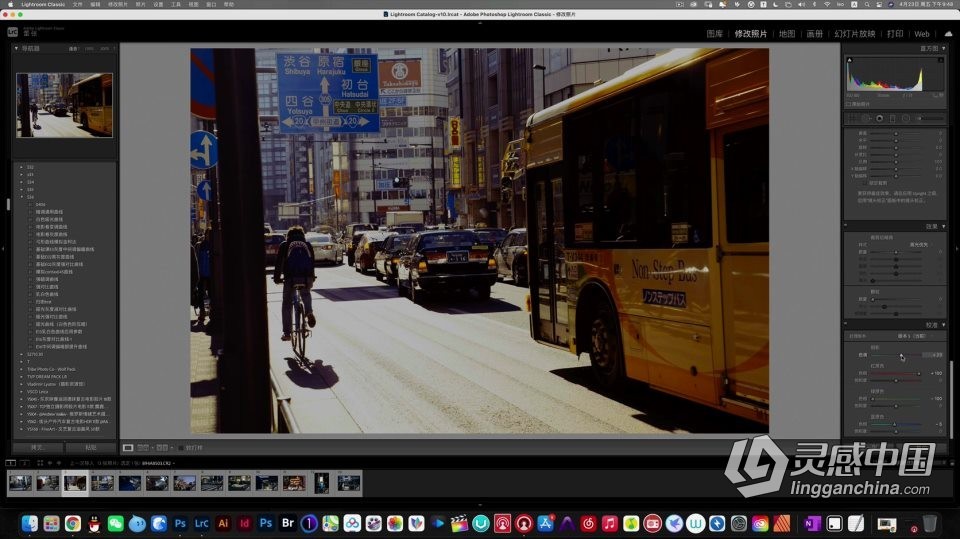Image resolution: width=960 pixels, height=539 pixels.
Task: Open the 地图 (Map) module
Action: click(x=787, y=33)
